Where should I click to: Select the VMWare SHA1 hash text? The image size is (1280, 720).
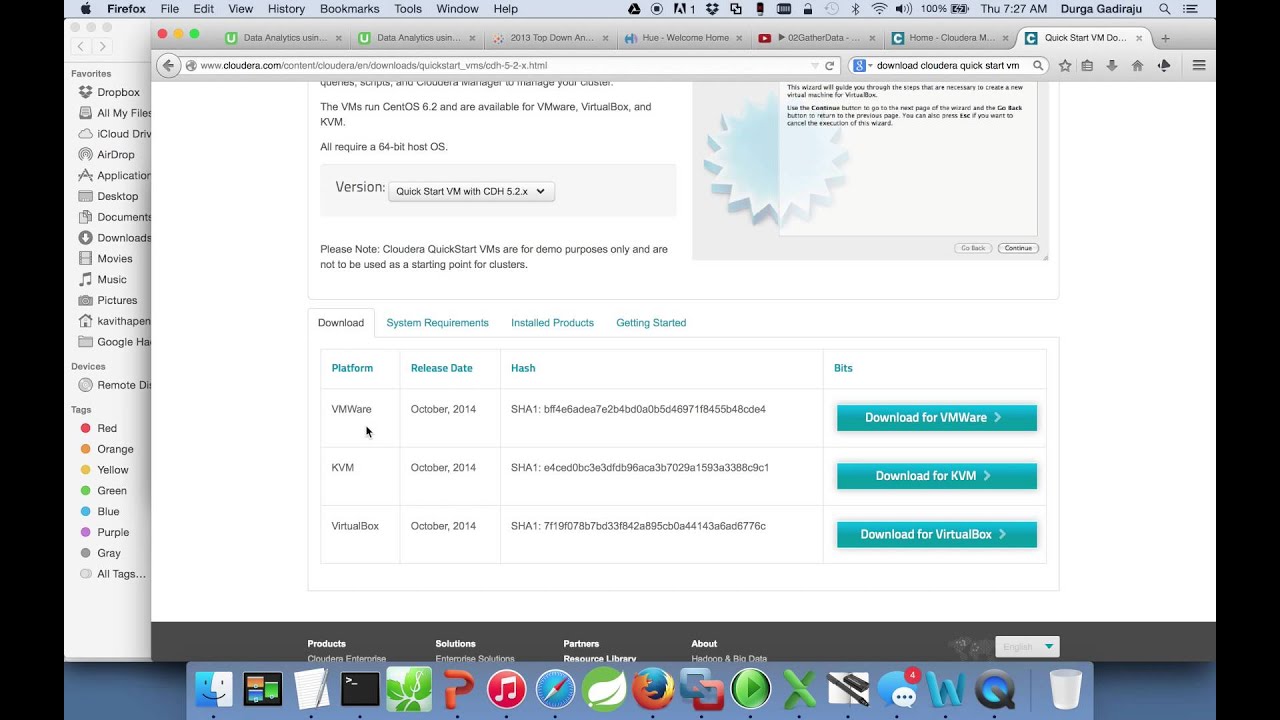click(638, 409)
